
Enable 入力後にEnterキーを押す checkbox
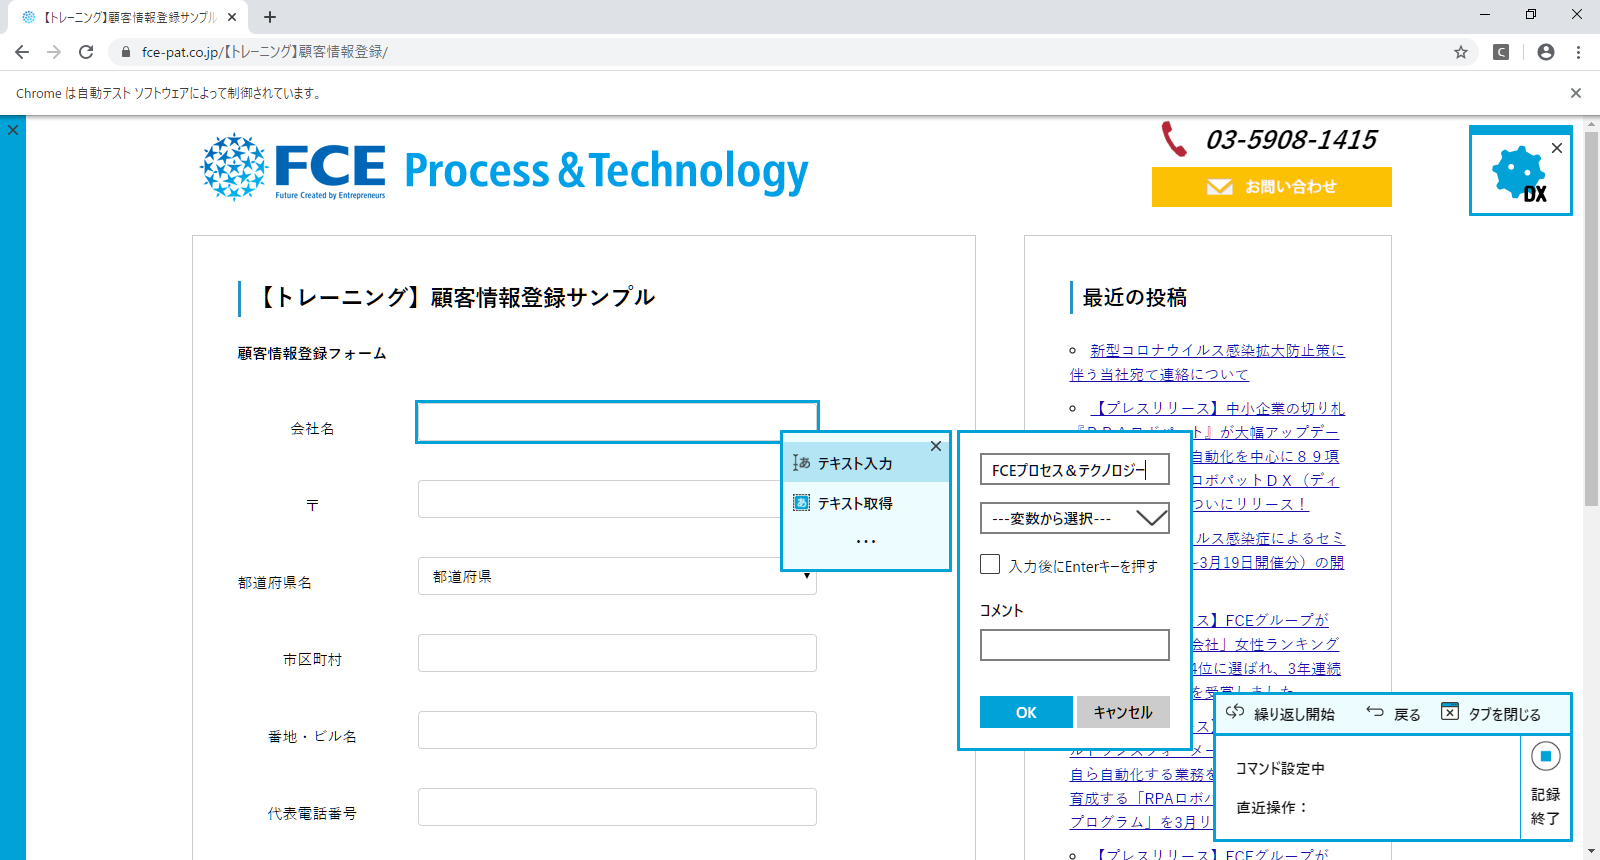coord(990,565)
